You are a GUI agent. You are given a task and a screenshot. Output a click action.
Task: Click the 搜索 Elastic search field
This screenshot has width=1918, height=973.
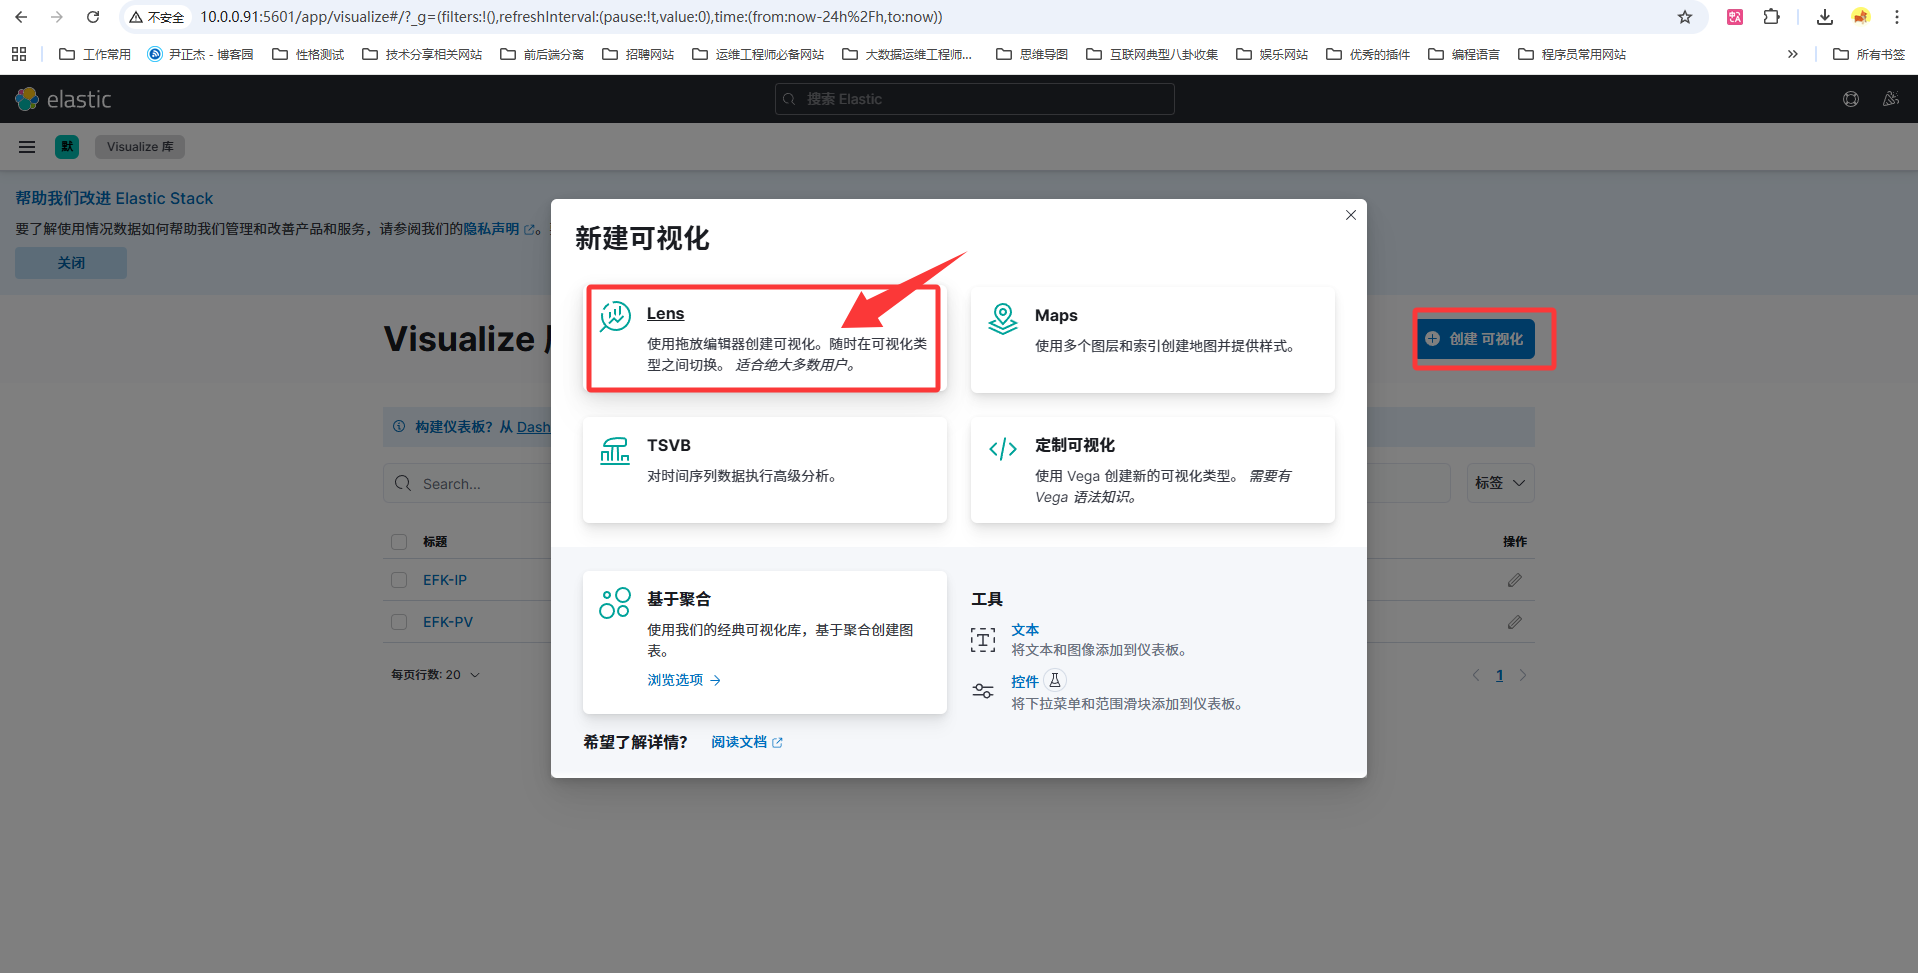(x=974, y=99)
